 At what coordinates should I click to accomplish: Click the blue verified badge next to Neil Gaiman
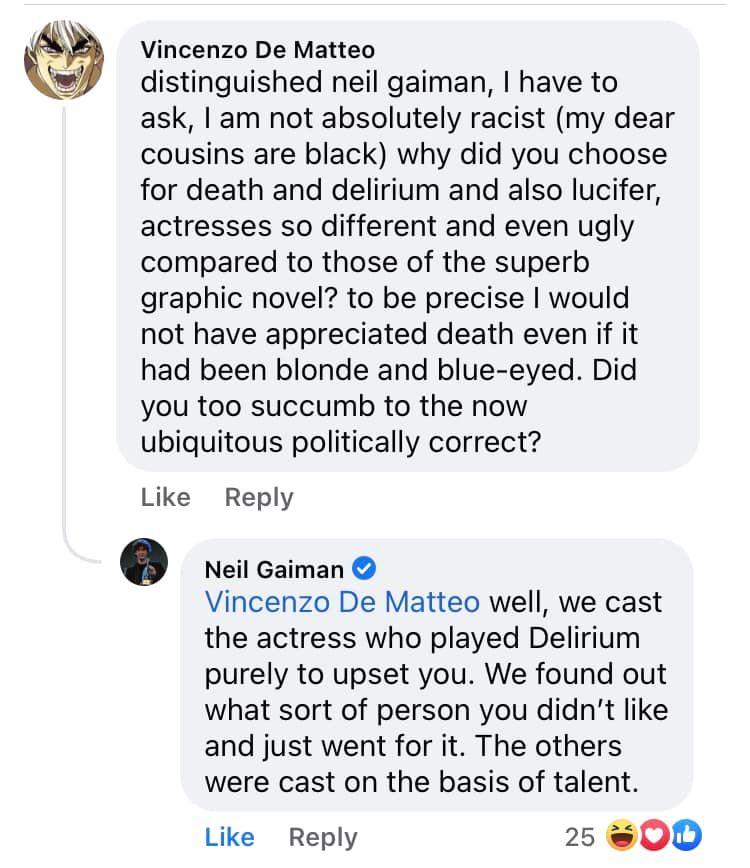[365, 568]
